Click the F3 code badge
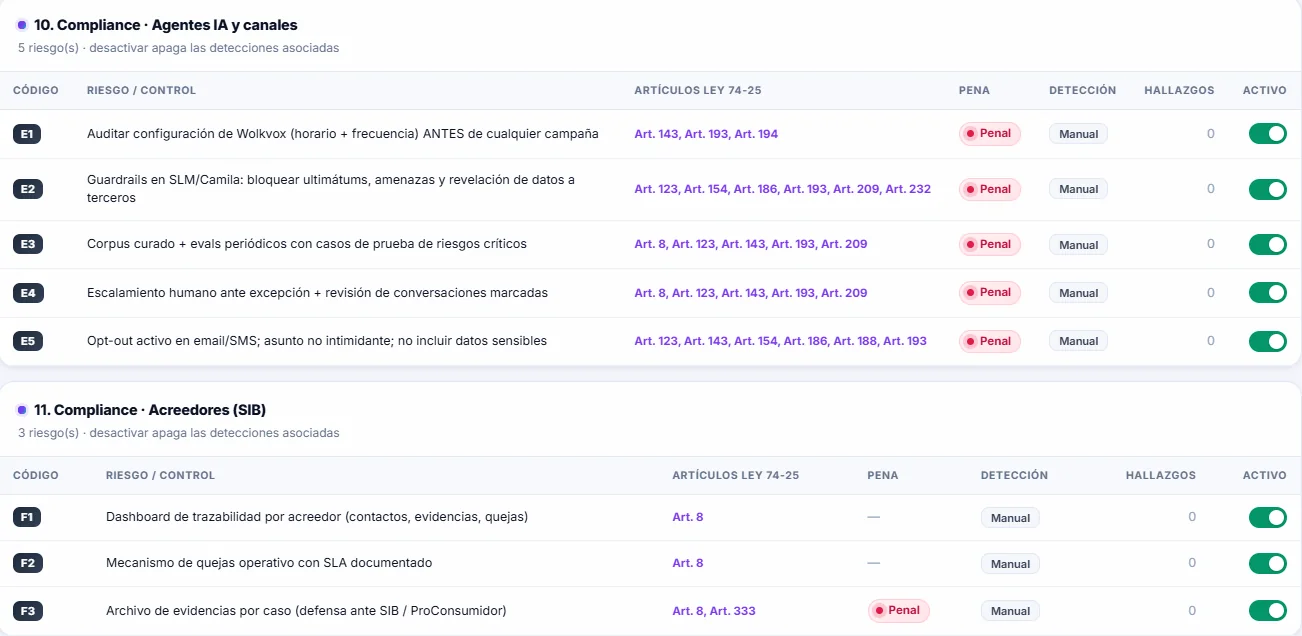The height and width of the screenshot is (636, 1302). [27, 610]
